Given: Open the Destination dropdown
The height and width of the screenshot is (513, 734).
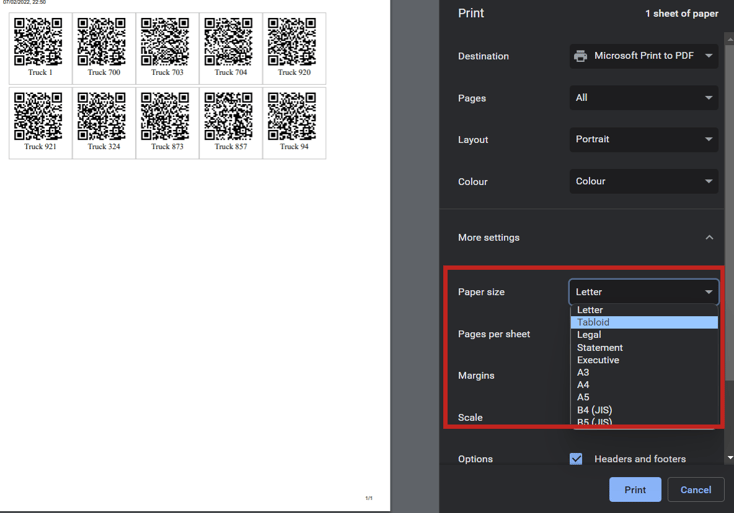Looking at the screenshot, I should (644, 56).
